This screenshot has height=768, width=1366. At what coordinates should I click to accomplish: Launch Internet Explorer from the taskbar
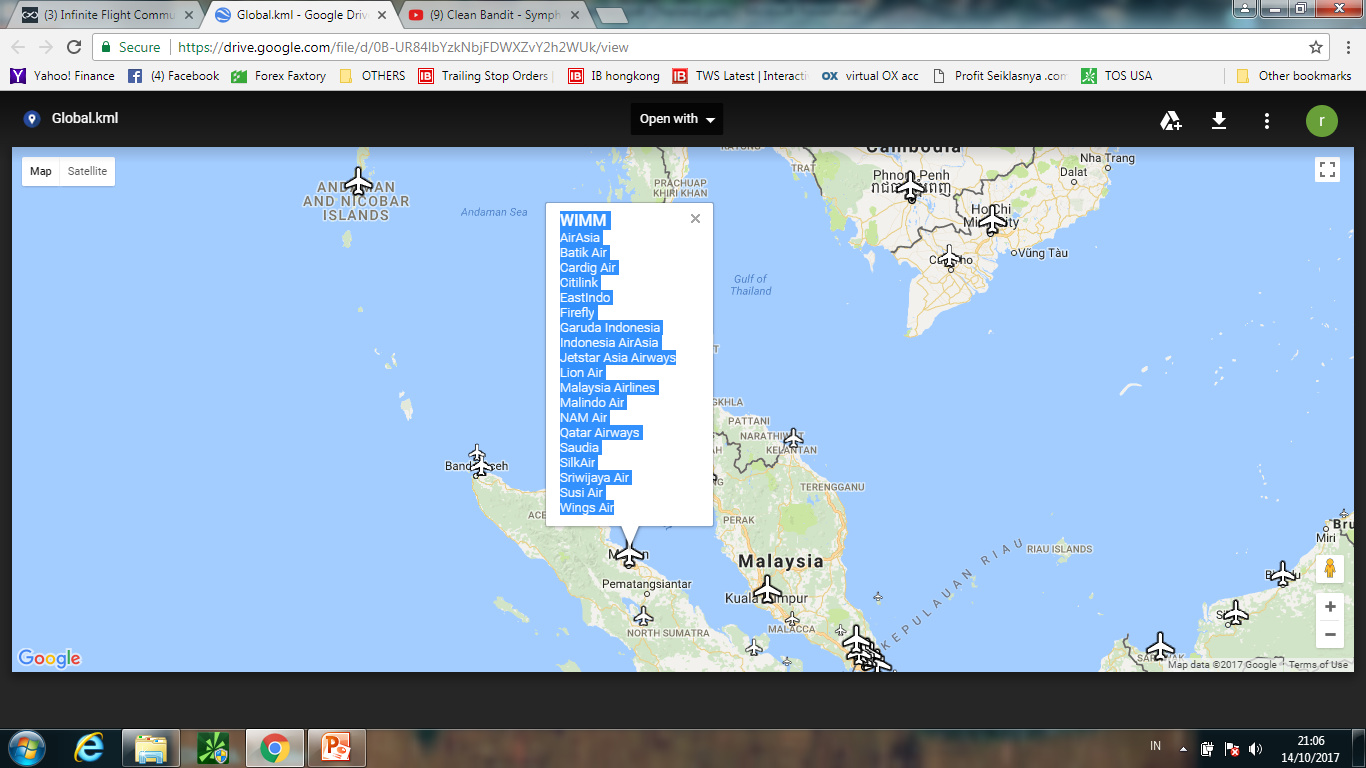tap(89, 747)
